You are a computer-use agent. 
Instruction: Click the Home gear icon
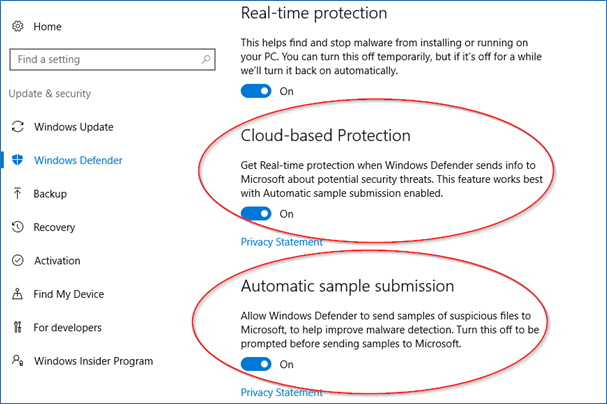coord(18,27)
